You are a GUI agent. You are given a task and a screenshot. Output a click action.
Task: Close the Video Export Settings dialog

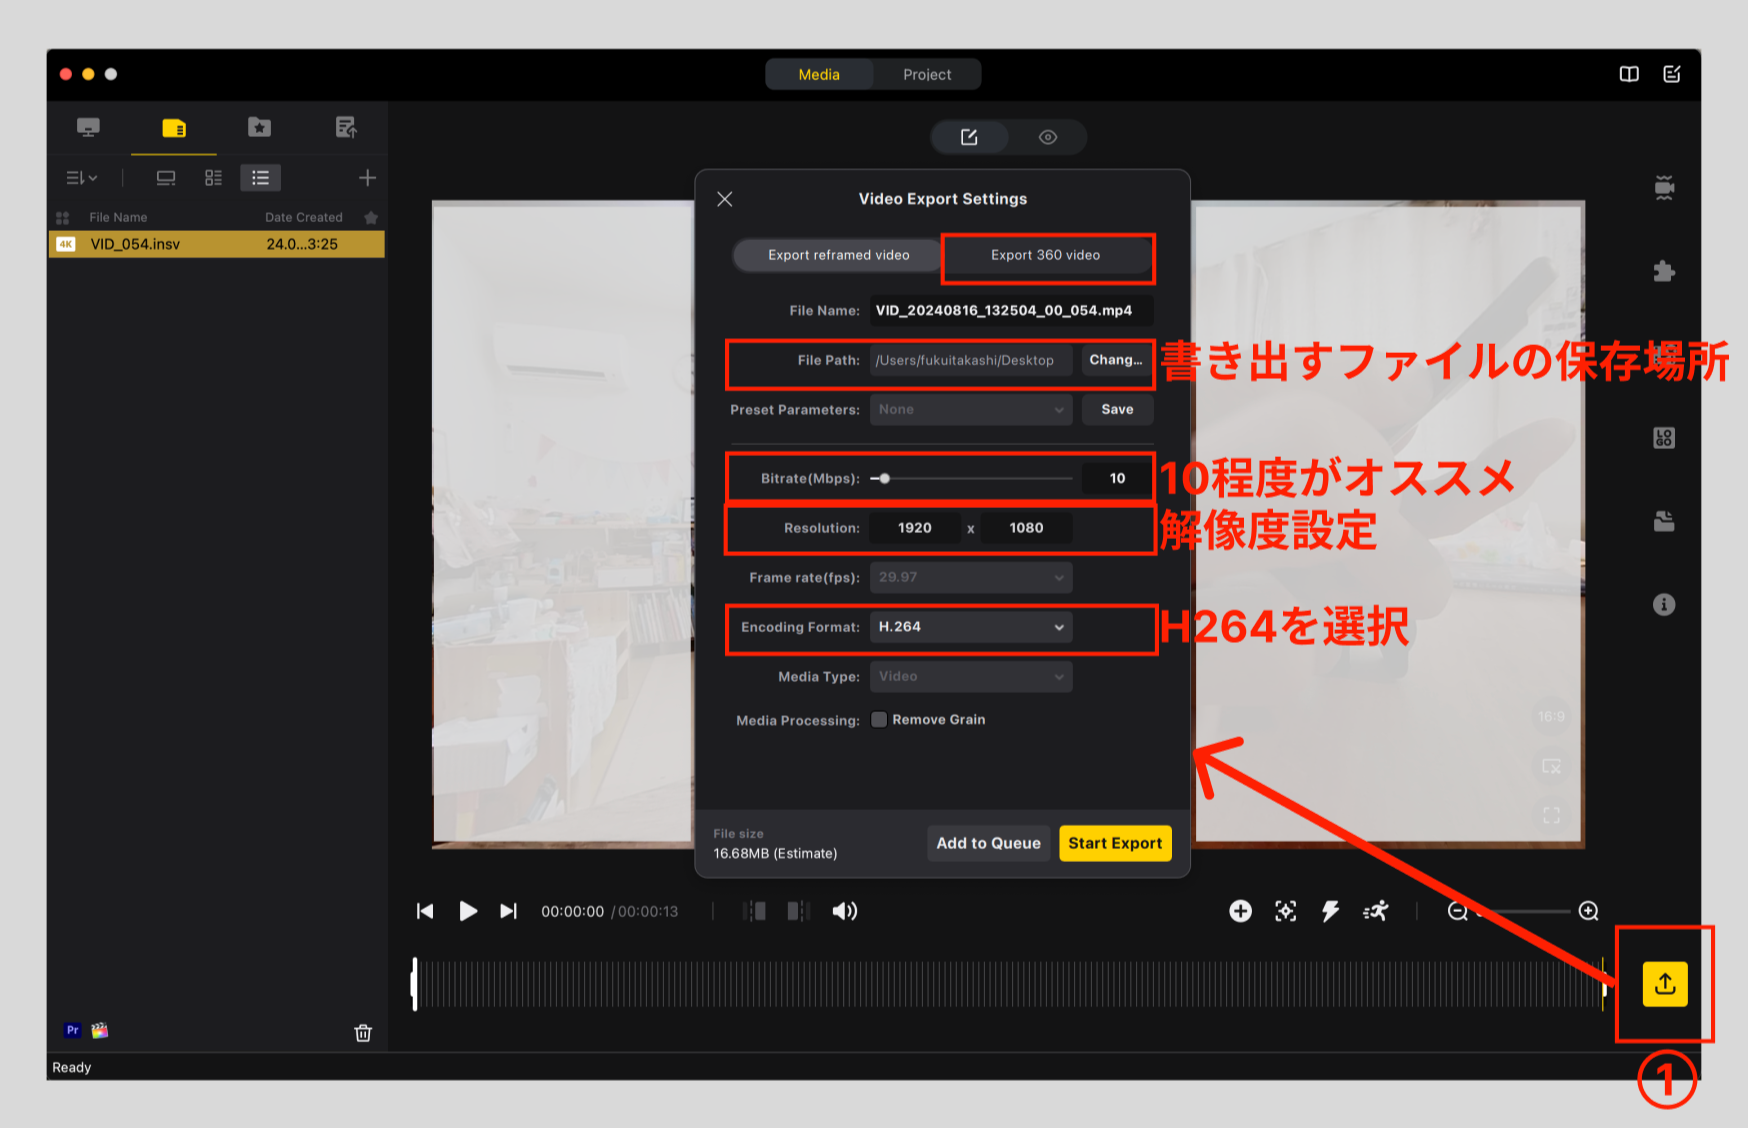pos(725,199)
